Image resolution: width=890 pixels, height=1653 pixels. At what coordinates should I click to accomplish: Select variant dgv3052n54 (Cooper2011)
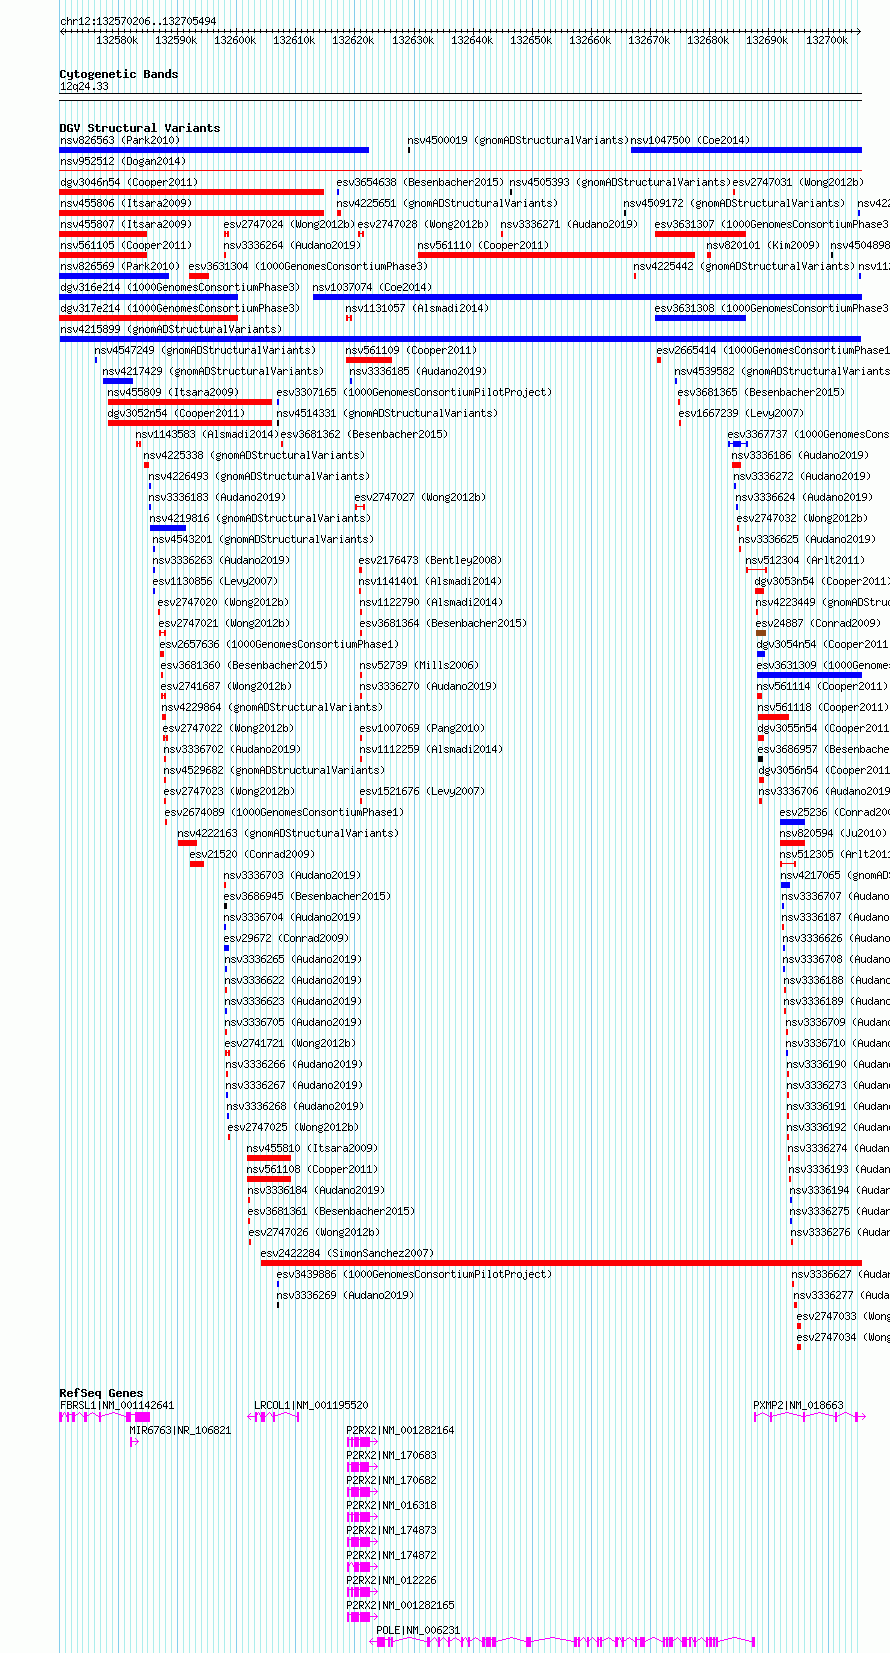click(x=176, y=413)
